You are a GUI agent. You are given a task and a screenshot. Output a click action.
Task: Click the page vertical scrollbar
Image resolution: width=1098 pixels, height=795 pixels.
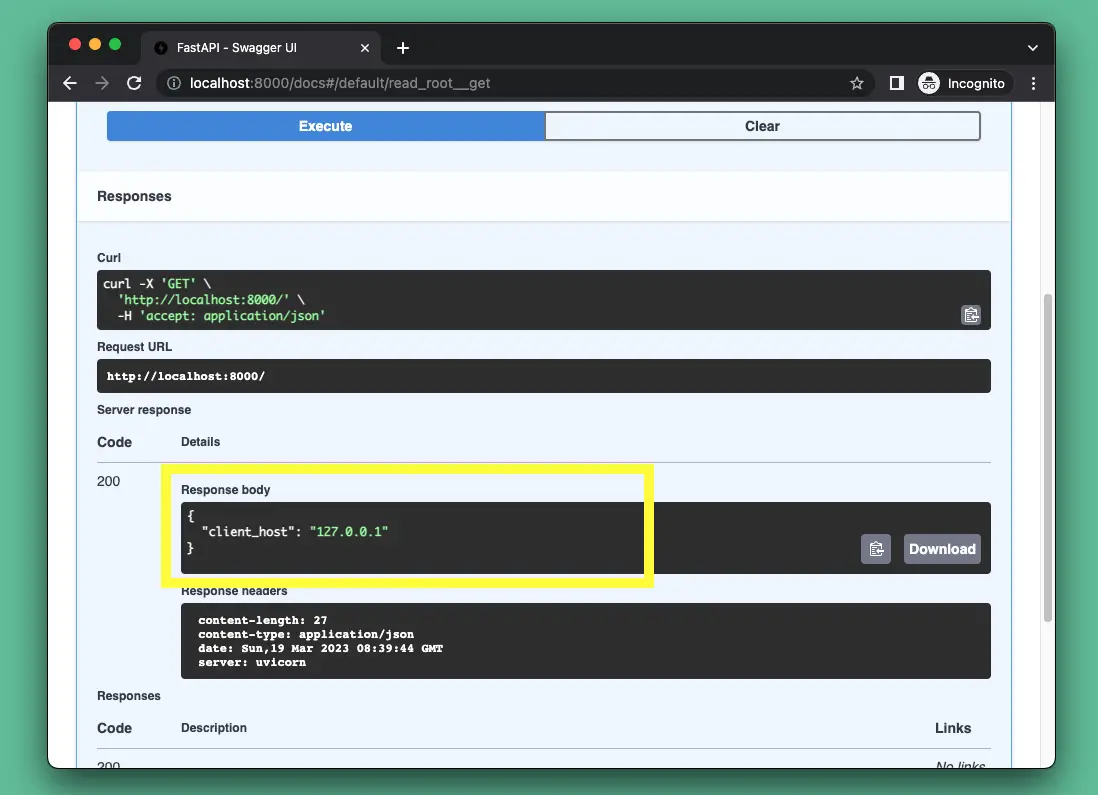point(1048,459)
